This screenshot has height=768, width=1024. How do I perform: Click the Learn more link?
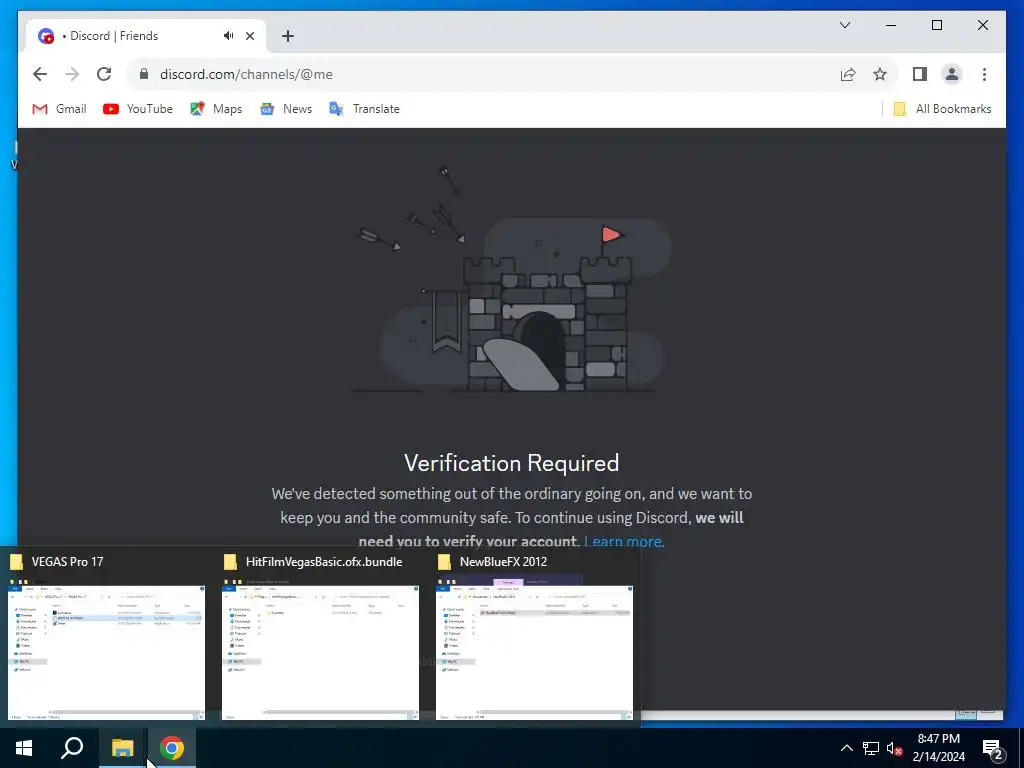click(x=624, y=541)
